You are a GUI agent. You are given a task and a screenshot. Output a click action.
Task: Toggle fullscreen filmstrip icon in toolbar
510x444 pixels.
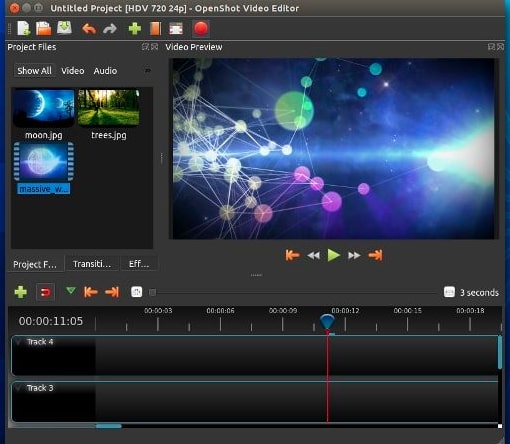(176, 29)
